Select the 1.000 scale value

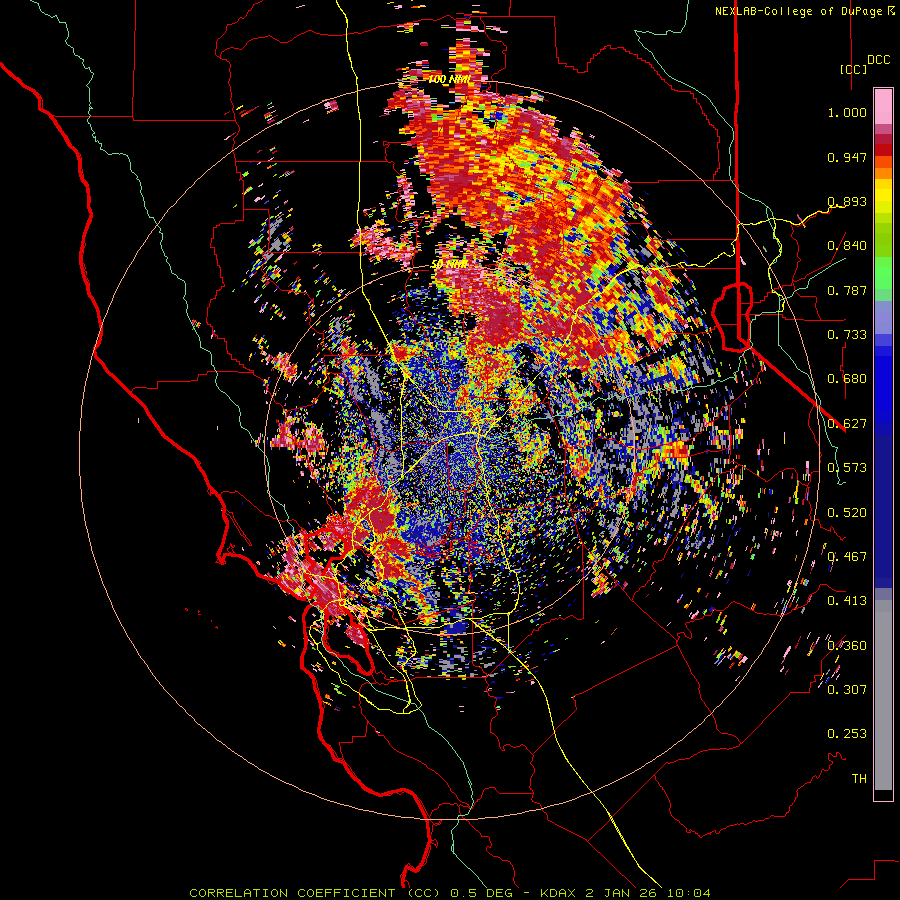click(847, 112)
